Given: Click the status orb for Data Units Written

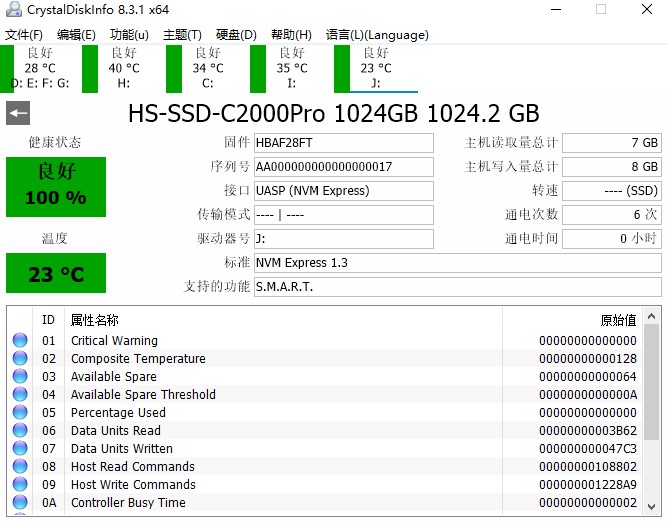Looking at the screenshot, I should tap(20, 448).
